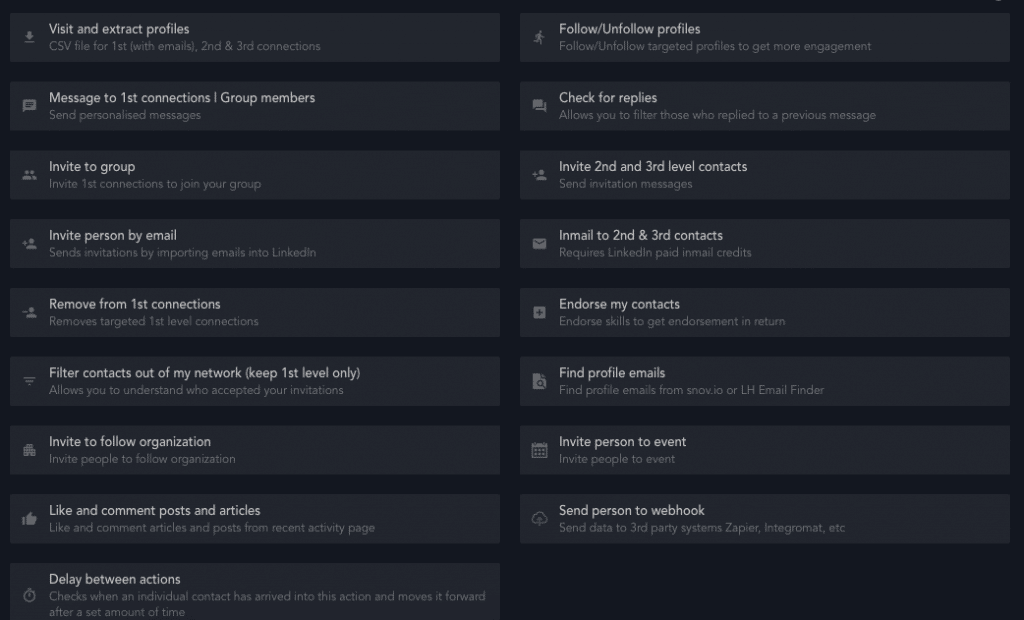Select Invite person by email
Screen dimensions: 1024x620
(255, 243)
